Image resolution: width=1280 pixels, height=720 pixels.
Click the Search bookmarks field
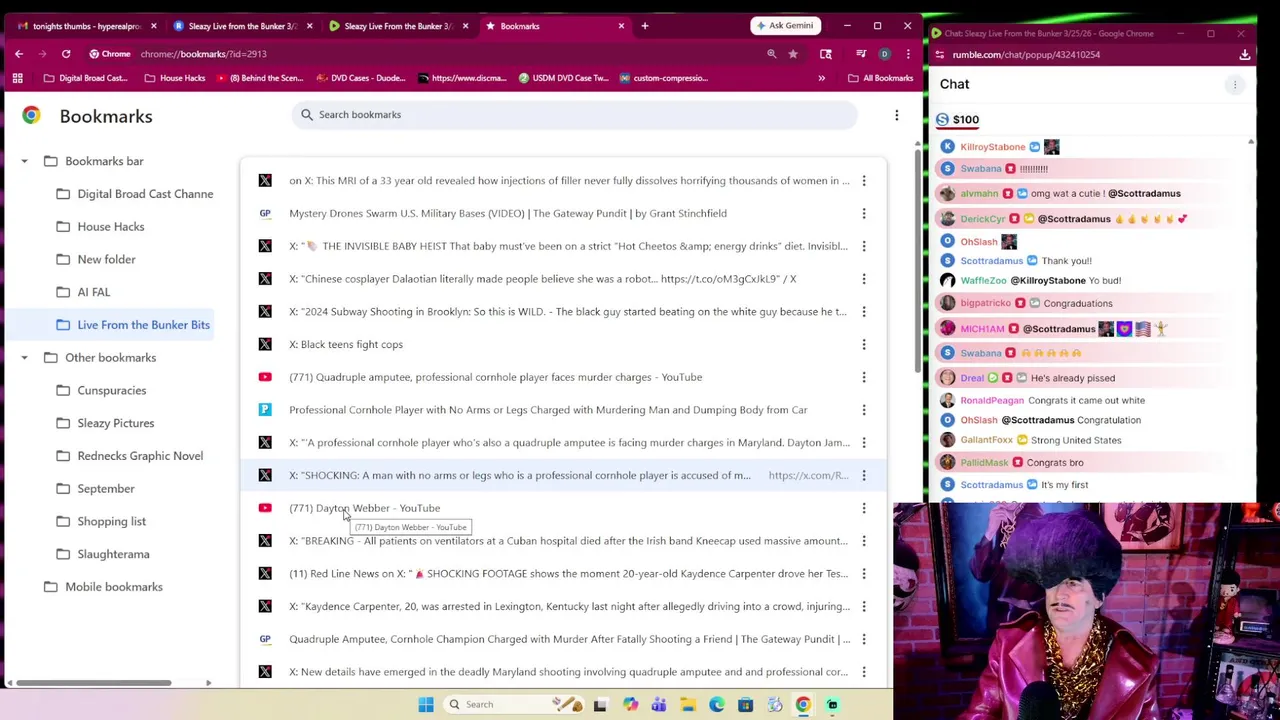tap(575, 115)
